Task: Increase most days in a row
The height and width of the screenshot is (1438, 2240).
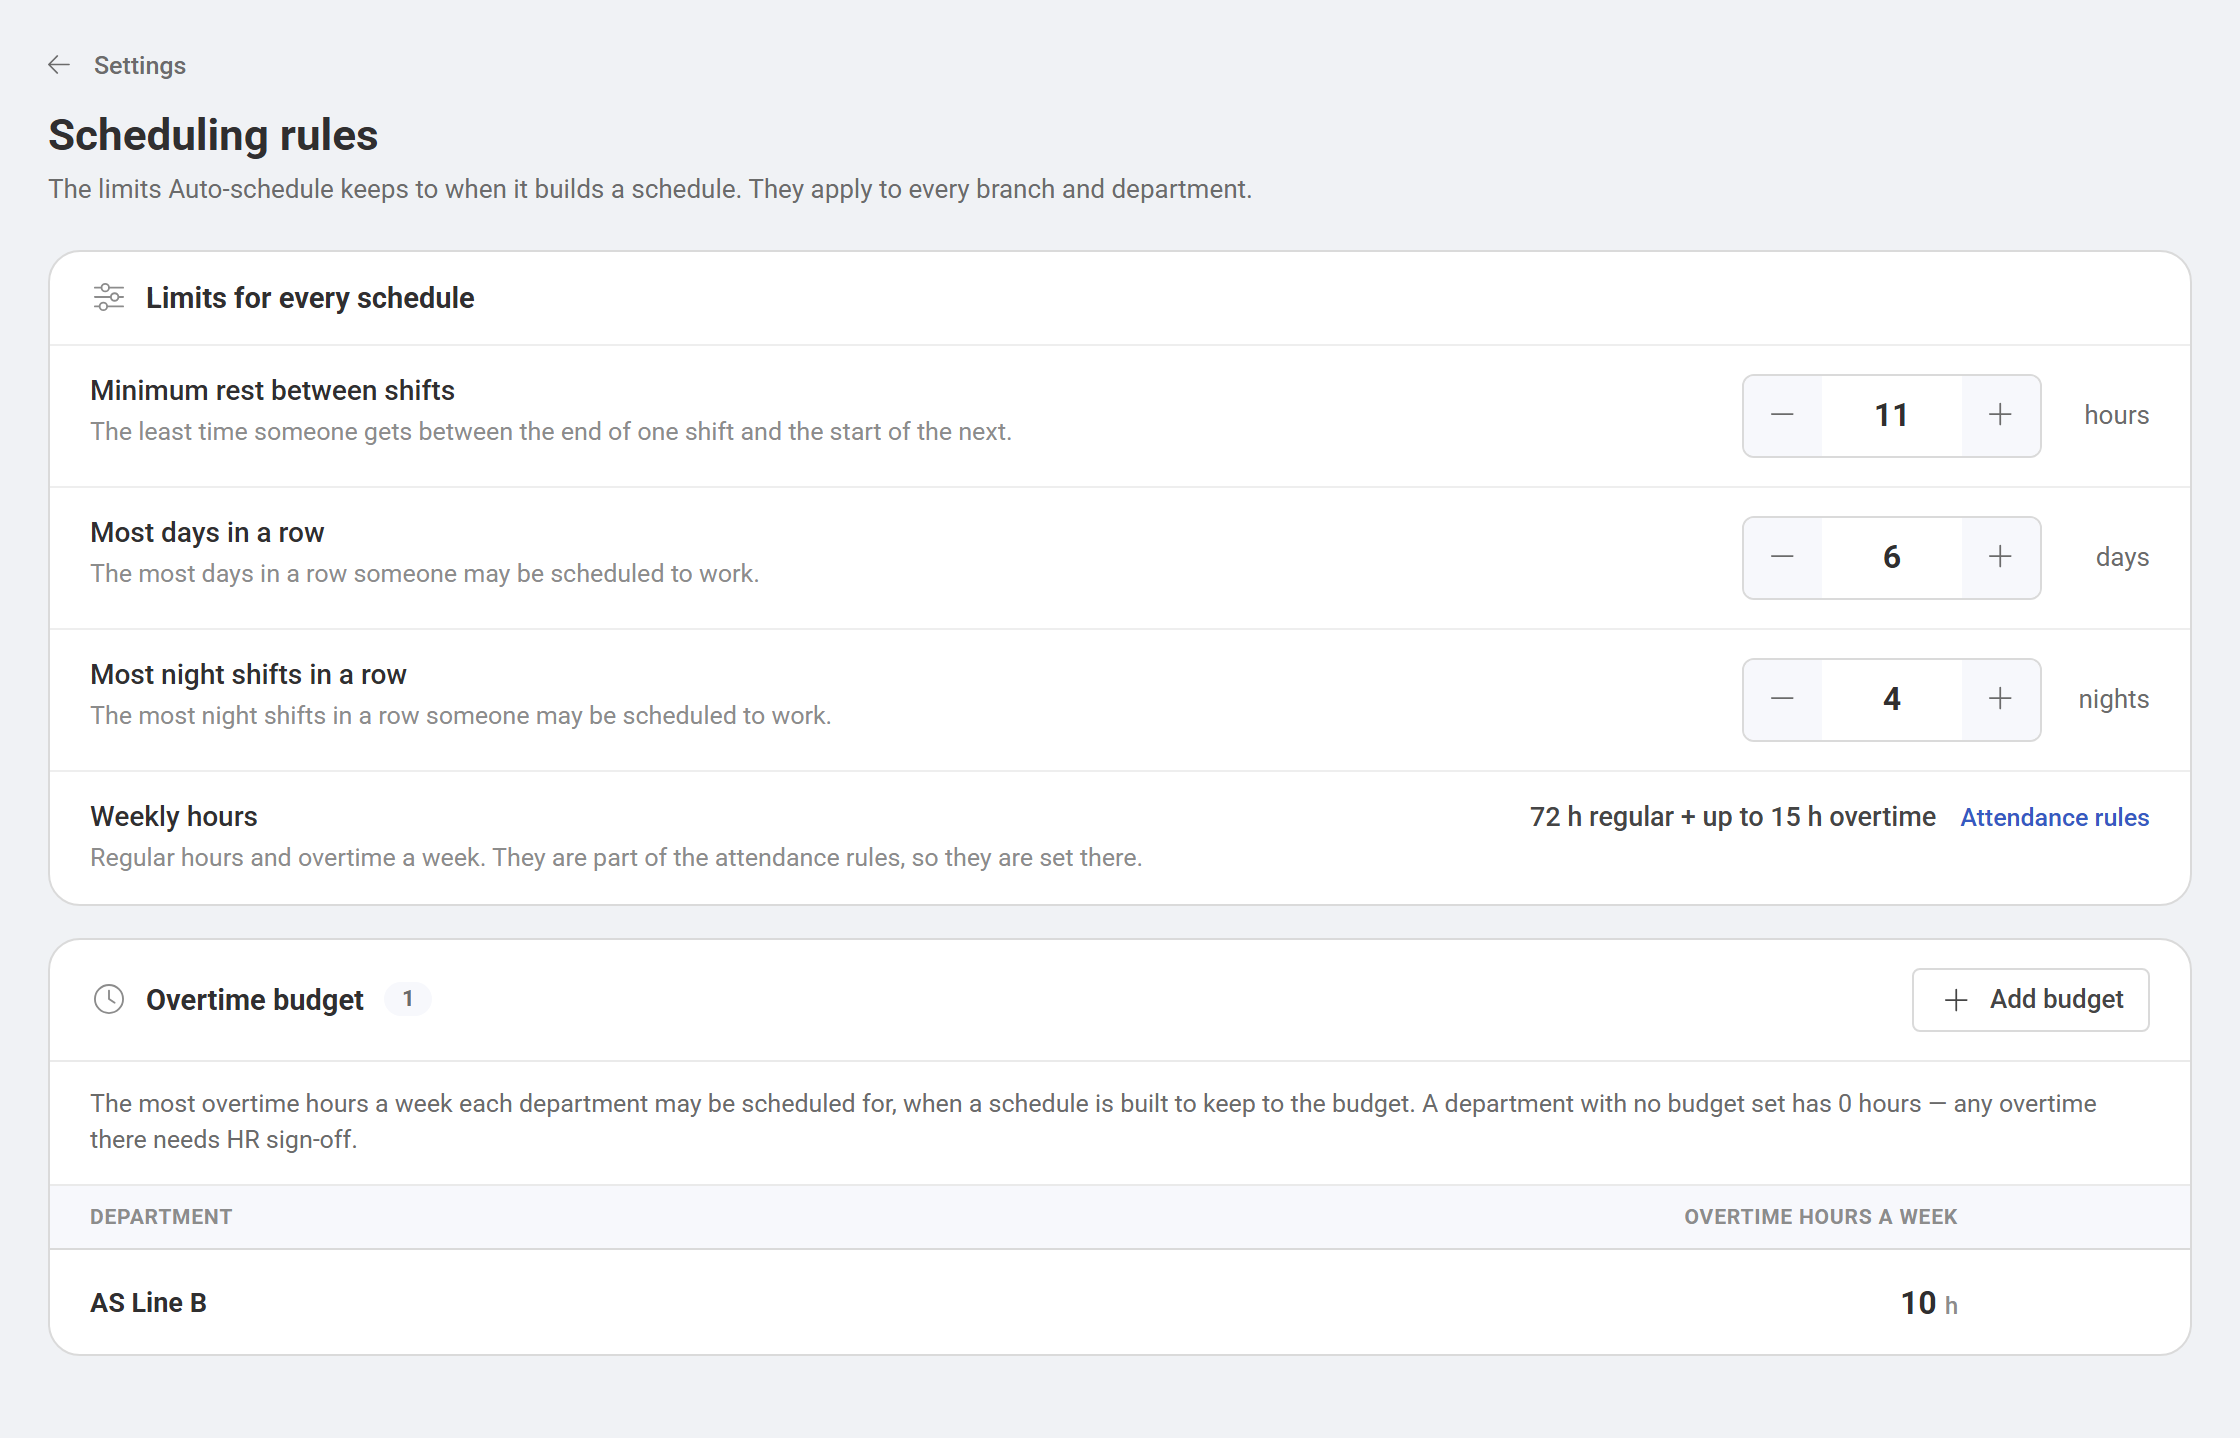Action: tap(2000, 557)
